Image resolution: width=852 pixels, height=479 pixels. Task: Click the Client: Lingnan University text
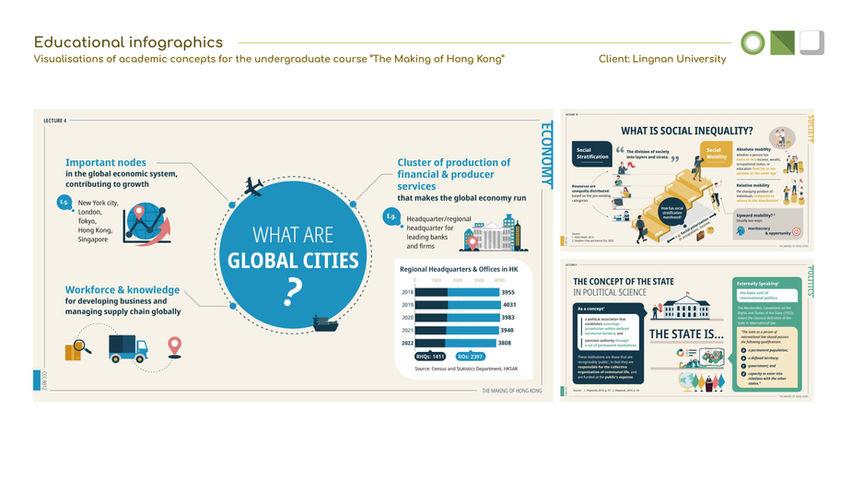click(x=662, y=59)
